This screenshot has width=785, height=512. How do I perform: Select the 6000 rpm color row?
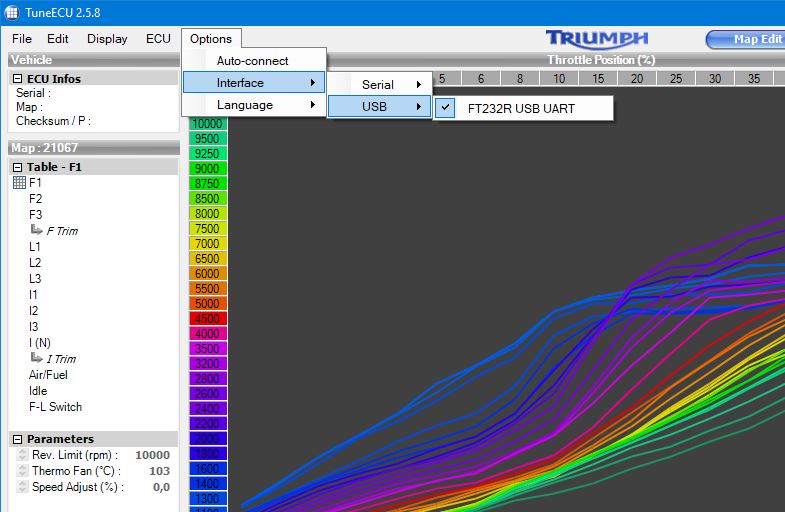[207, 273]
